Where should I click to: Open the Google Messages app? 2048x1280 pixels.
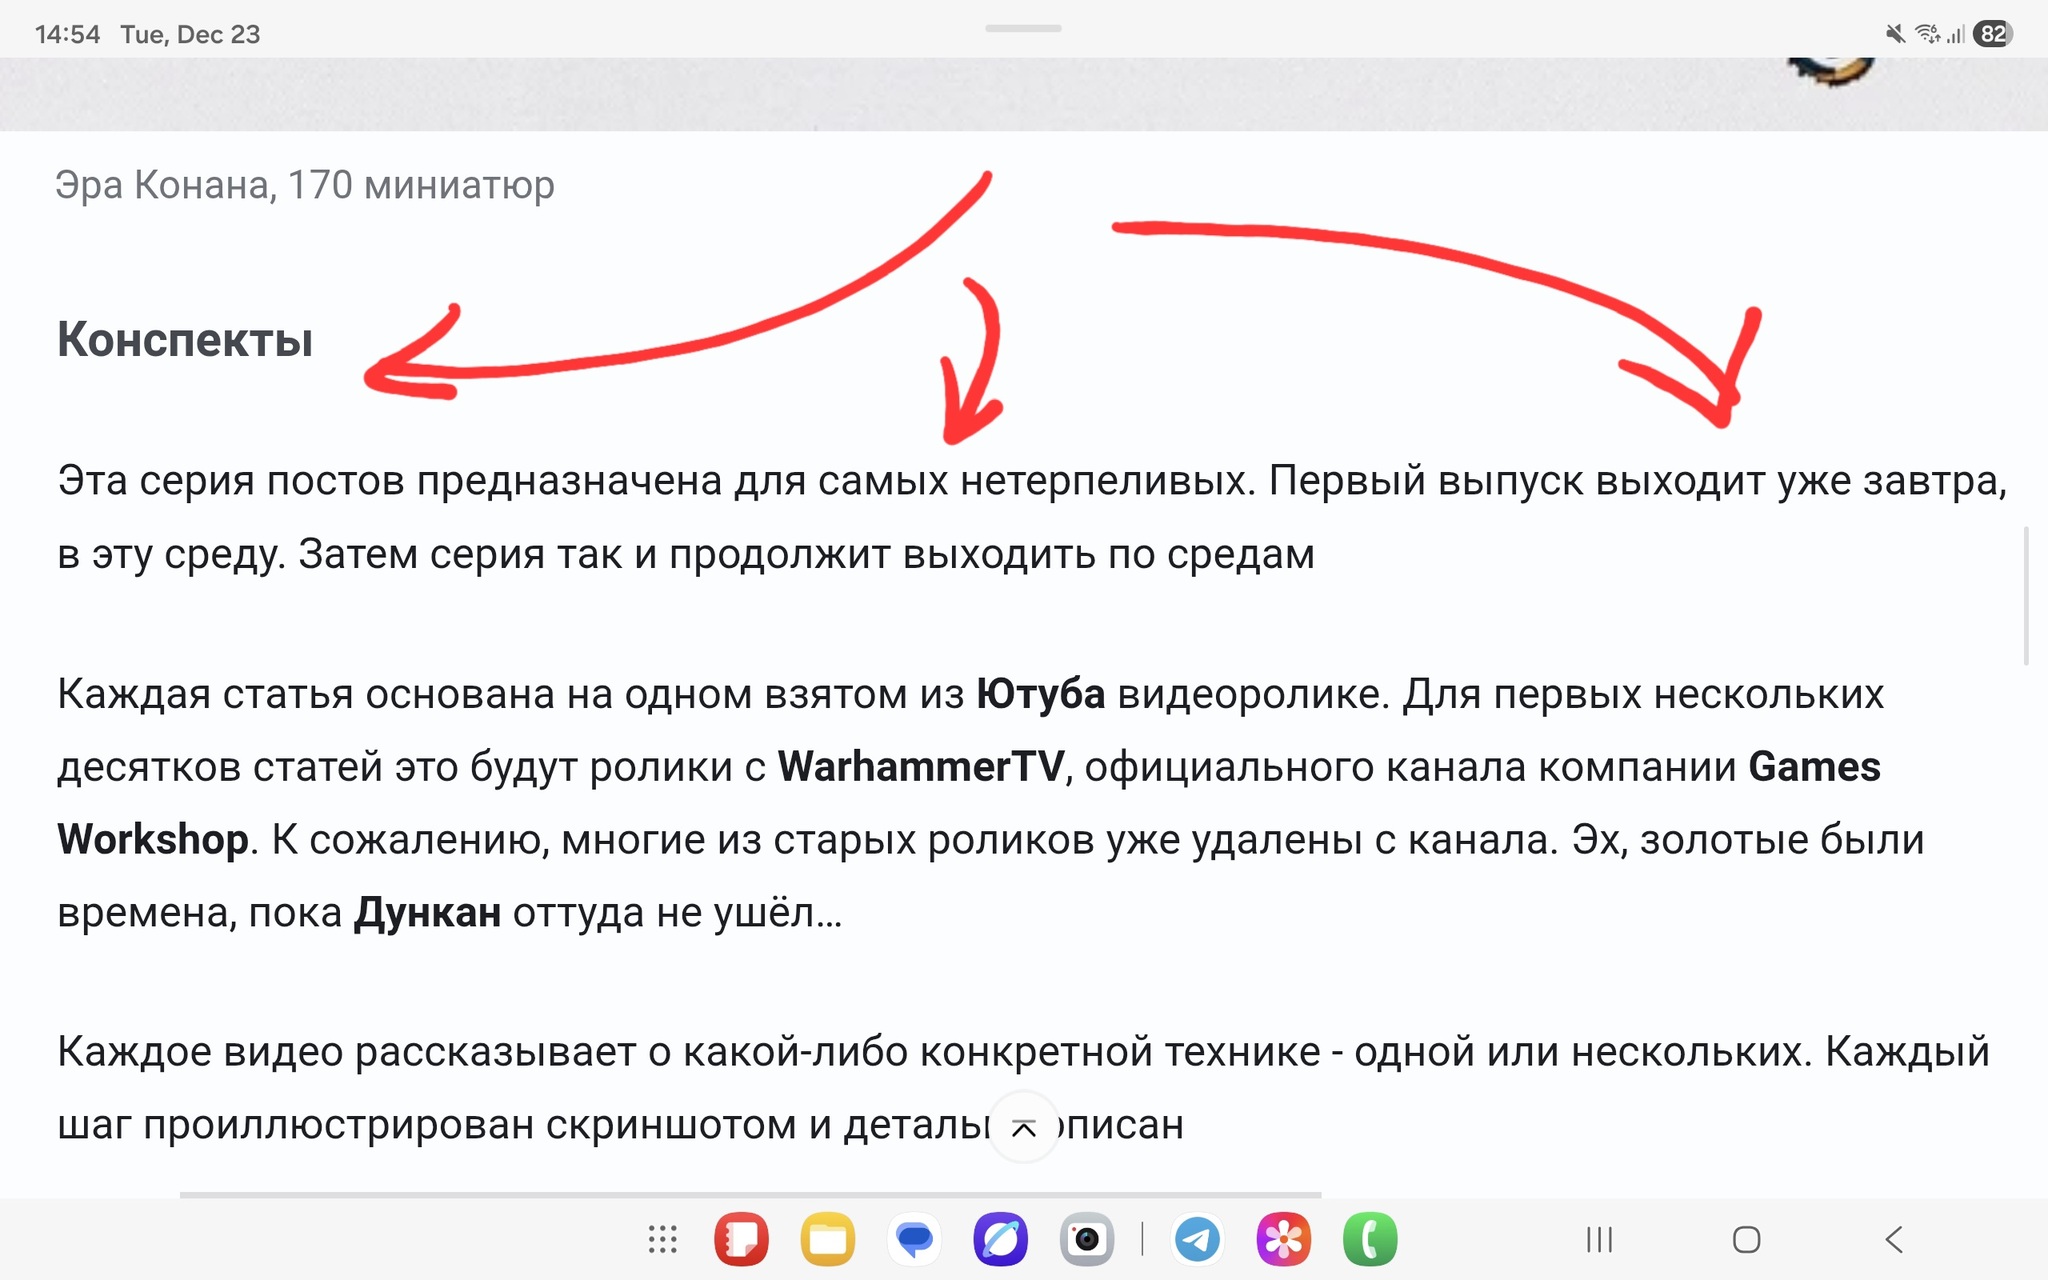coord(914,1240)
